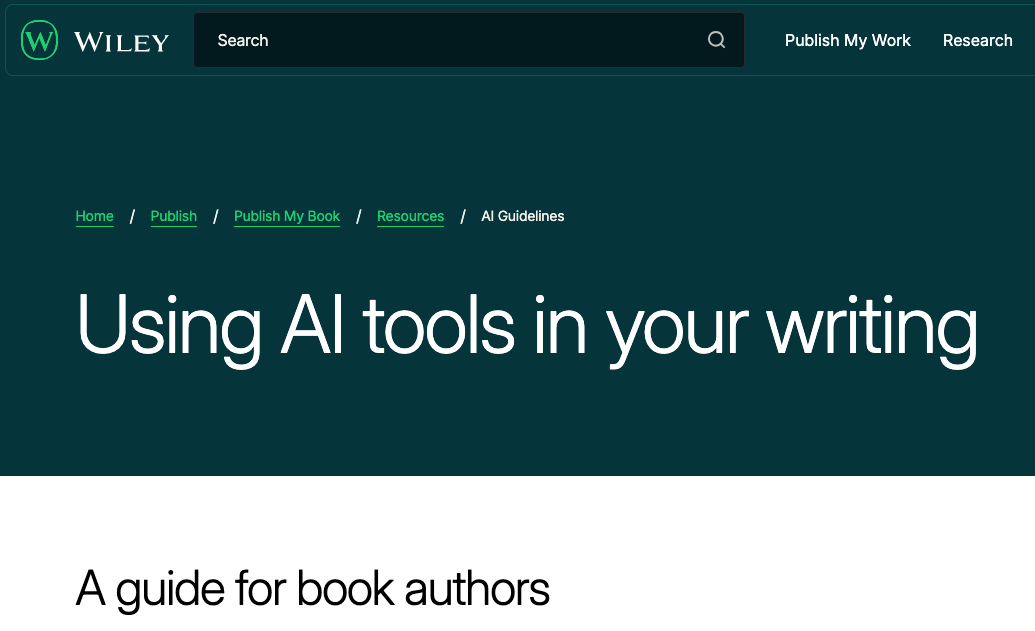Screen dimensions: 1035x631
Task: Click the slash between Publish and Publish My Book
Action: pos(215,216)
